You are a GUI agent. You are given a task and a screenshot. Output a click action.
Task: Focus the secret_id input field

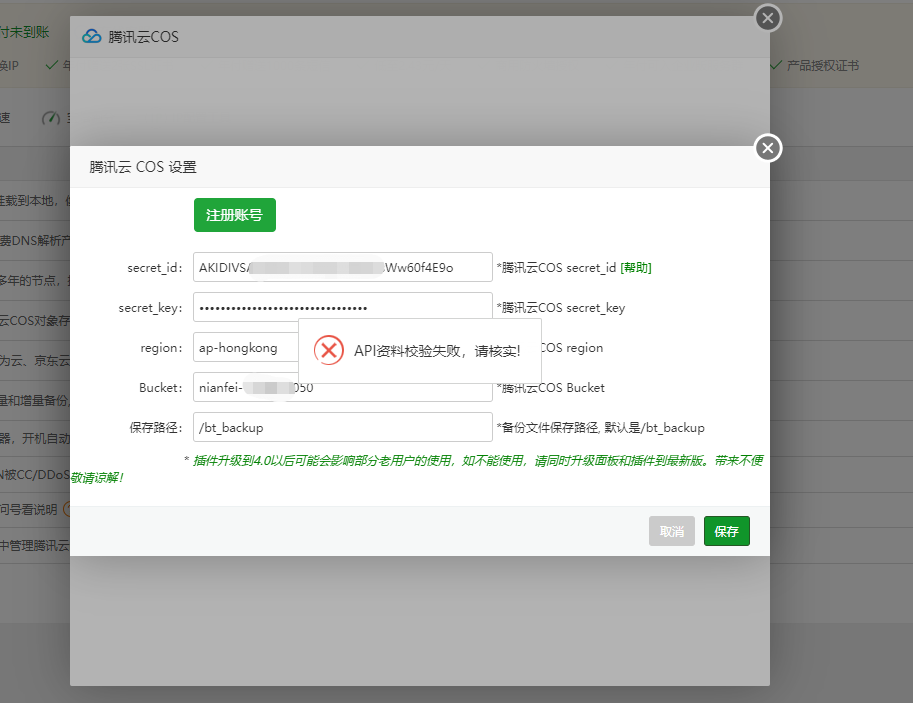(343, 267)
